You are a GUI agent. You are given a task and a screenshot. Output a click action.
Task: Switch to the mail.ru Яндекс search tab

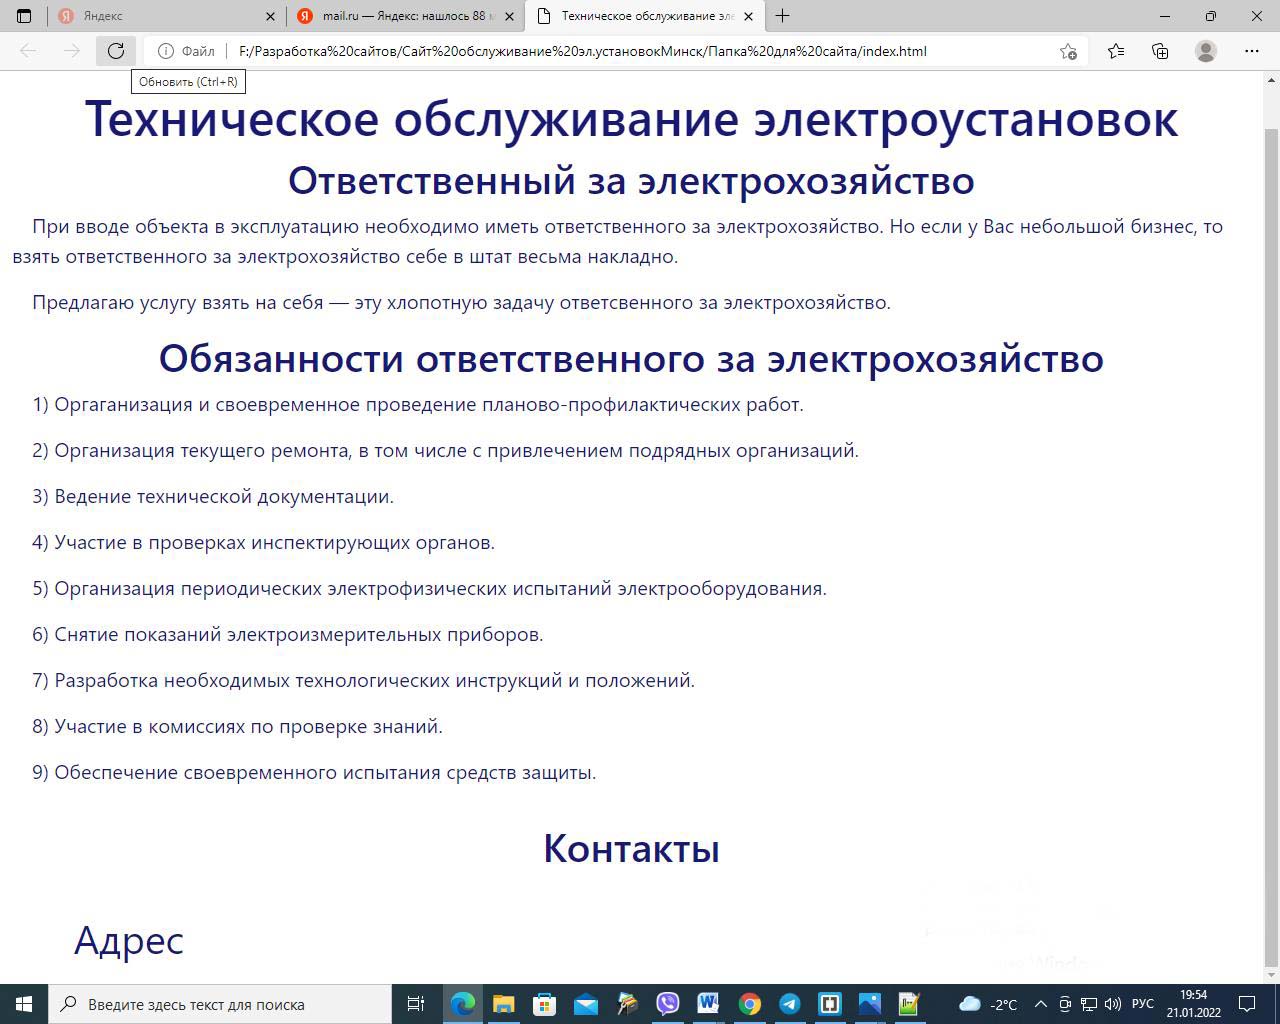pyautogui.click(x=405, y=16)
